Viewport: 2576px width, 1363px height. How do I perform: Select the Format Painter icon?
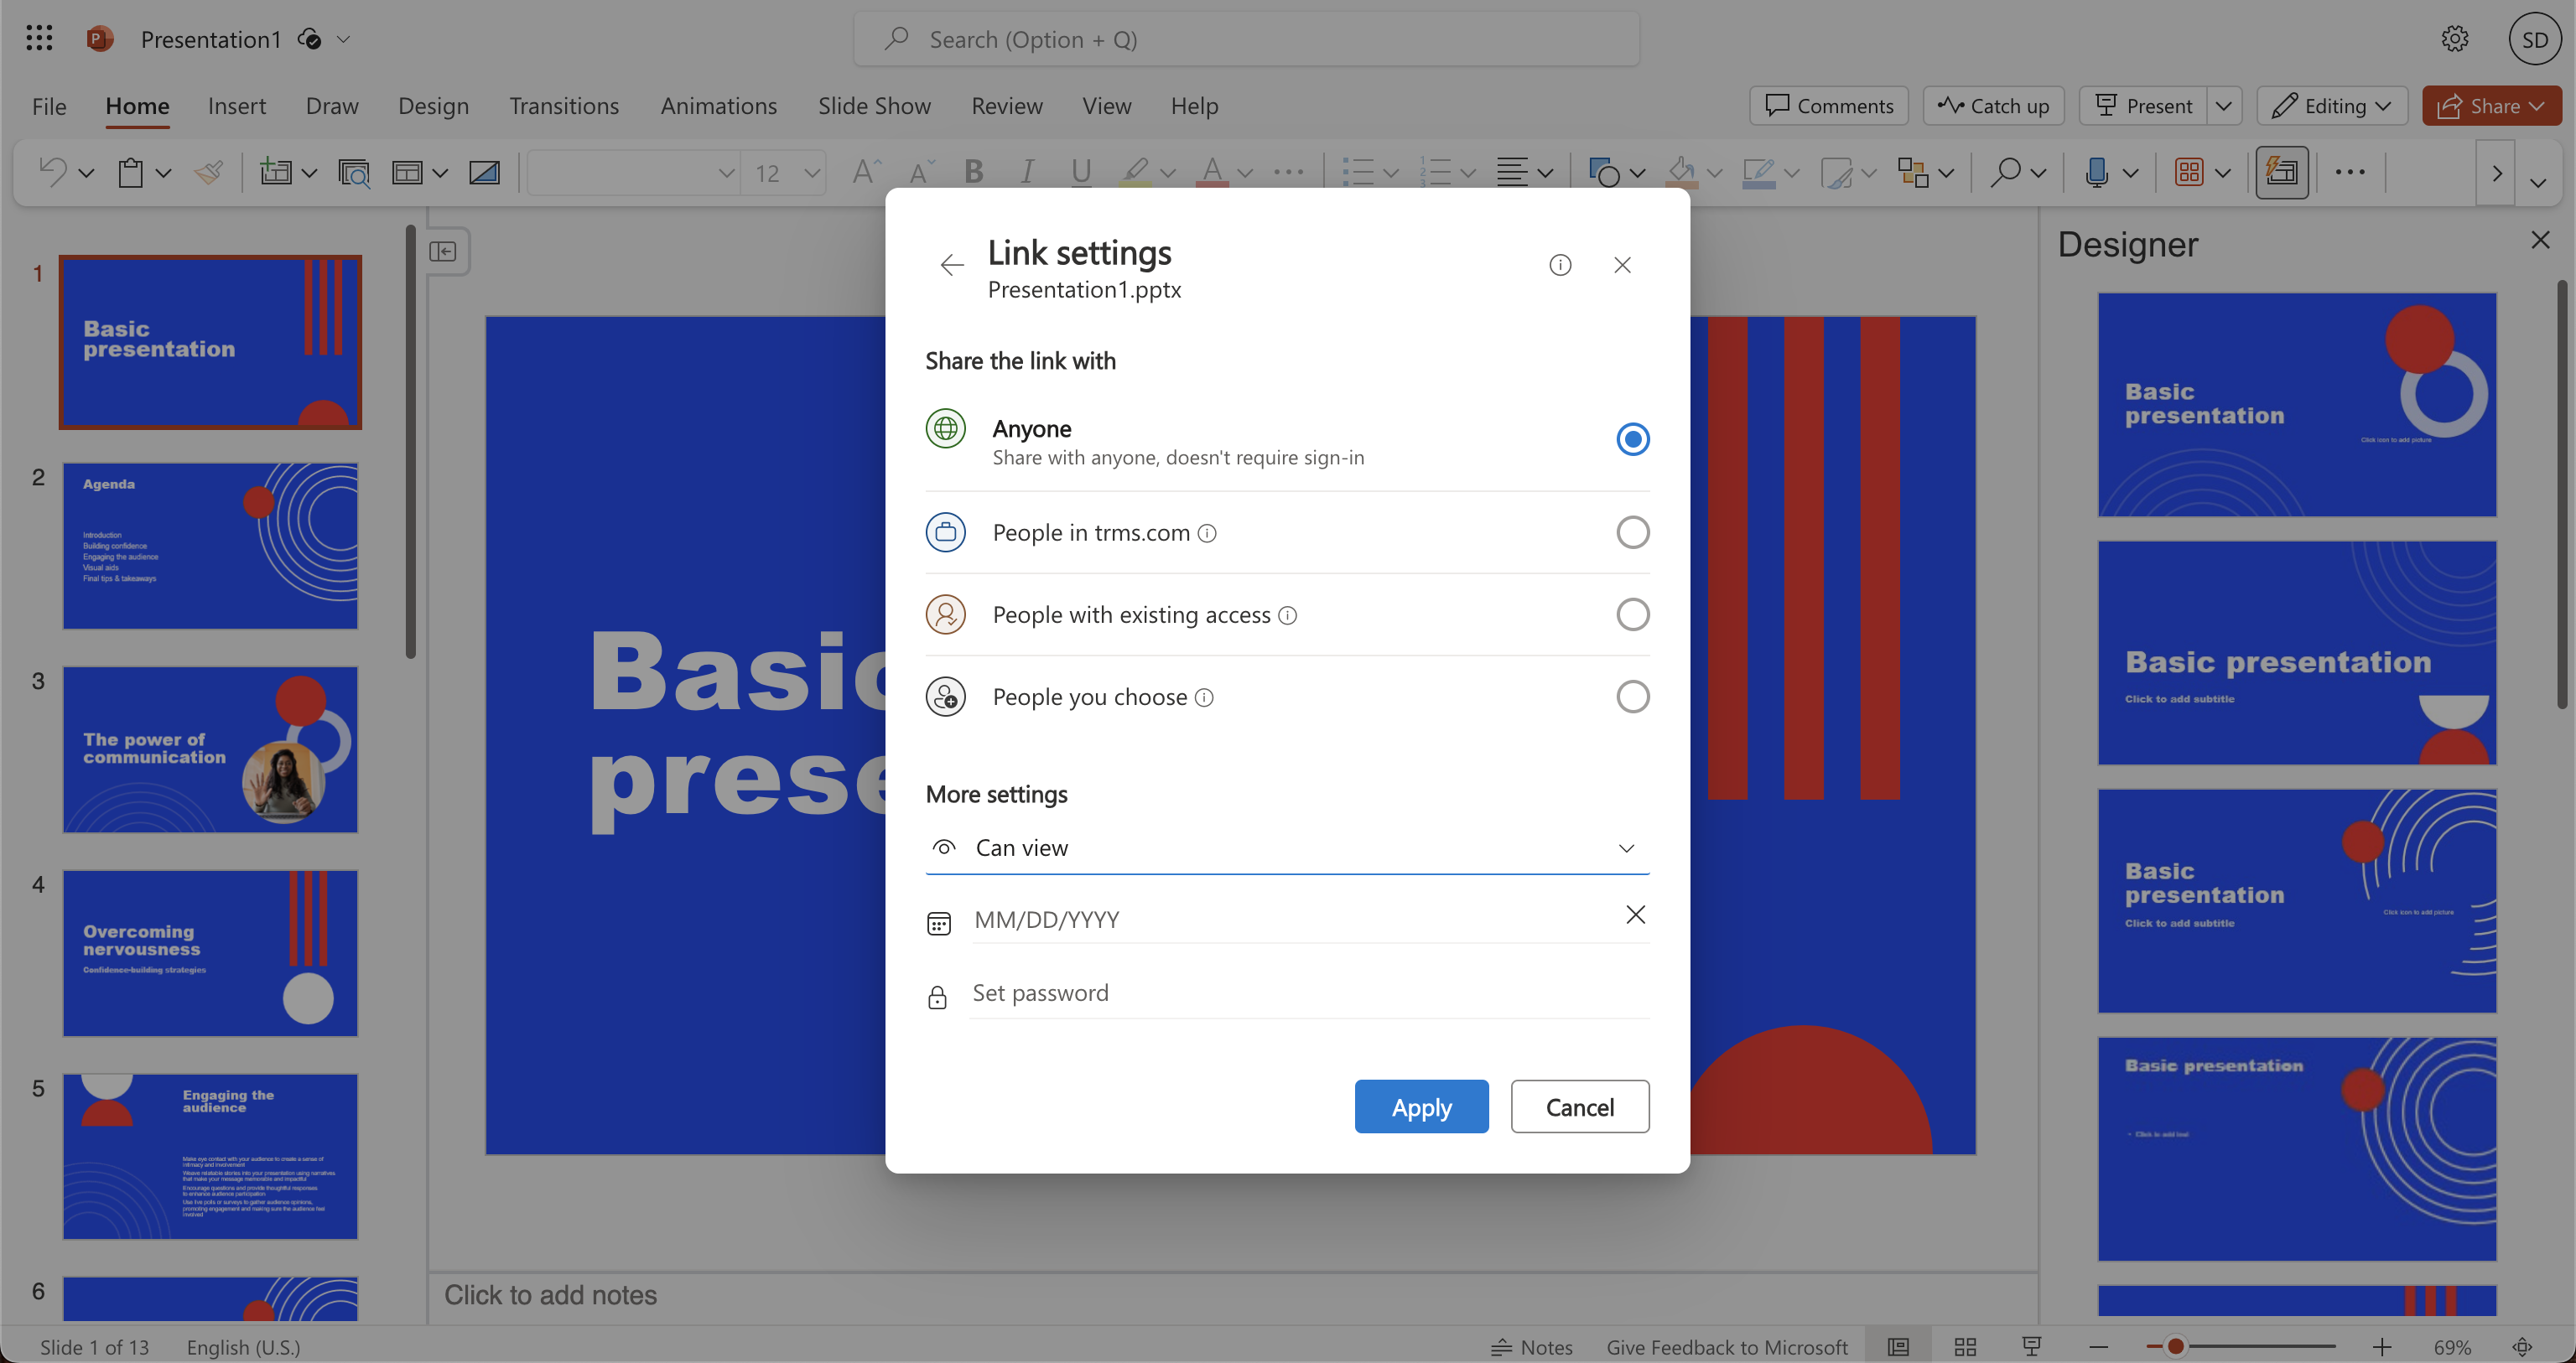click(208, 172)
